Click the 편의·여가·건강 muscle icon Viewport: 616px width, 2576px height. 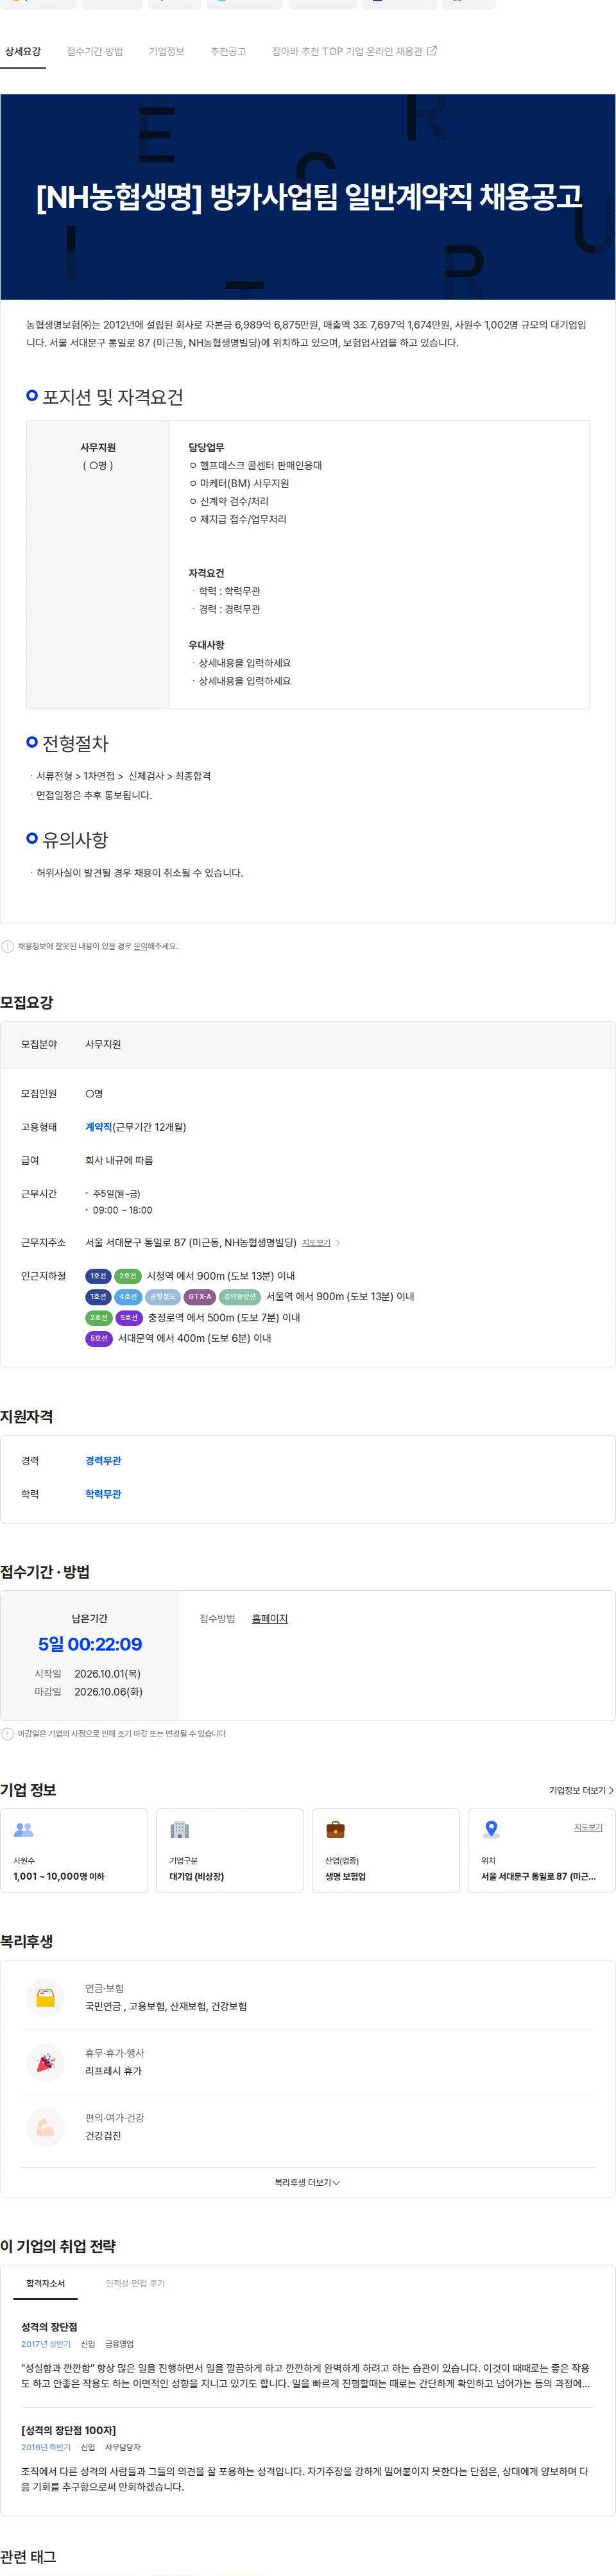[45, 2128]
